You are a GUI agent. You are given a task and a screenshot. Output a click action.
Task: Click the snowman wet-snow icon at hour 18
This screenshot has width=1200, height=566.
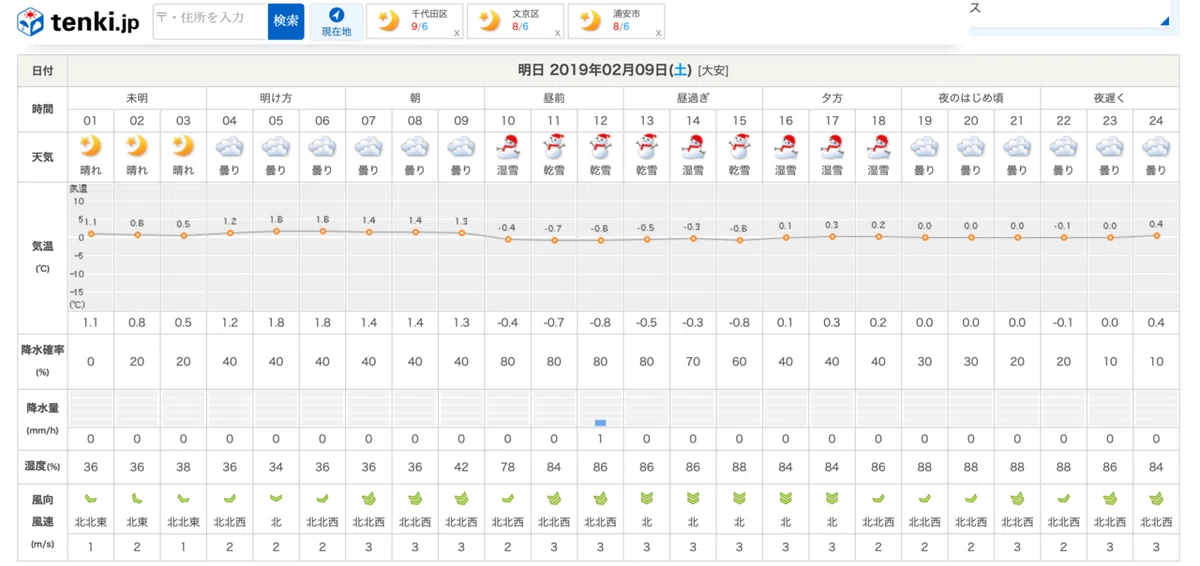coord(878,146)
